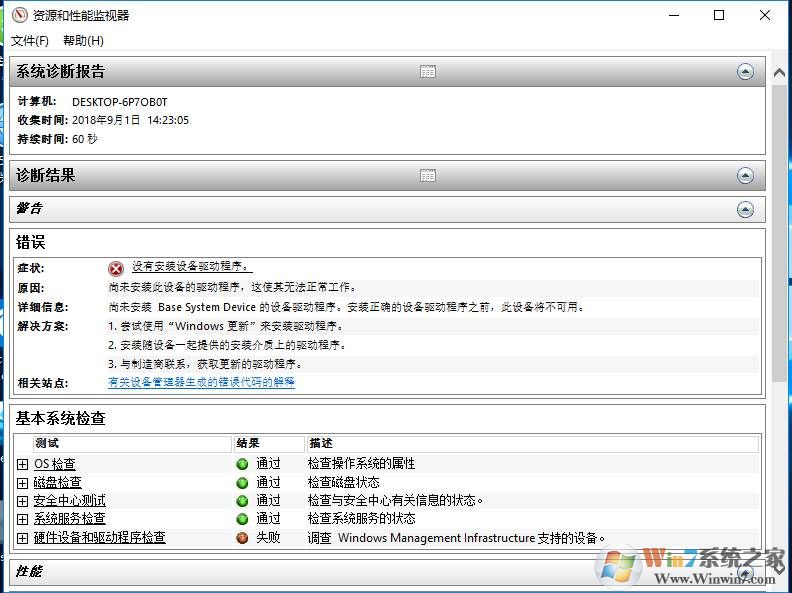The image size is (792, 593).
Task: Click the green status icon for OS 检查
Action: click(x=242, y=464)
